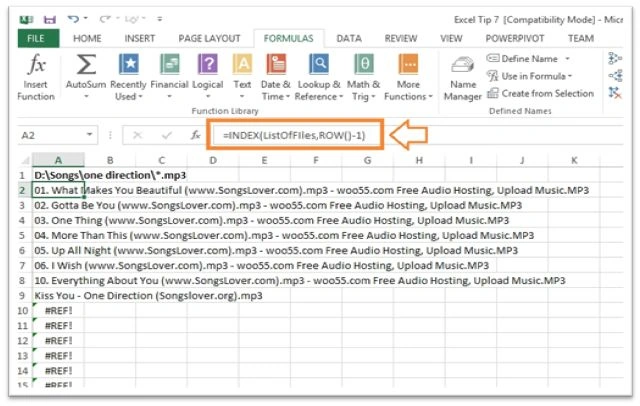640x406 pixels.
Task: Select column H header
Action: (419, 160)
